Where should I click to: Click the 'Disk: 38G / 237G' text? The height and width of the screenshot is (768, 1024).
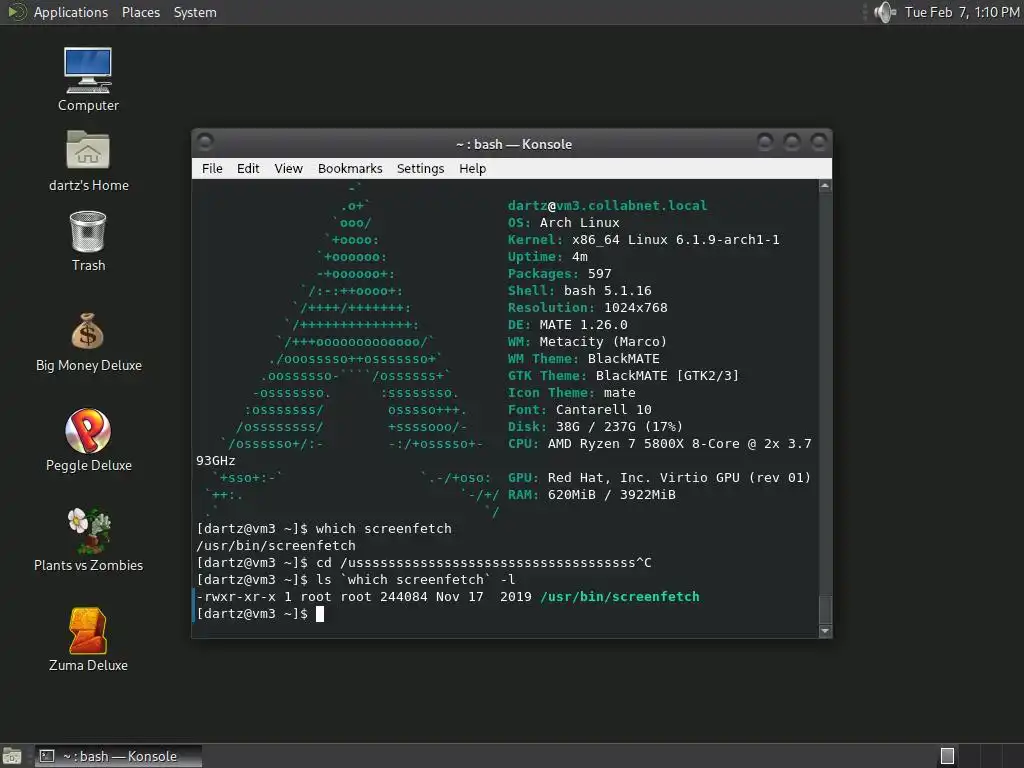pyautogui.click(x=595, y=426)
